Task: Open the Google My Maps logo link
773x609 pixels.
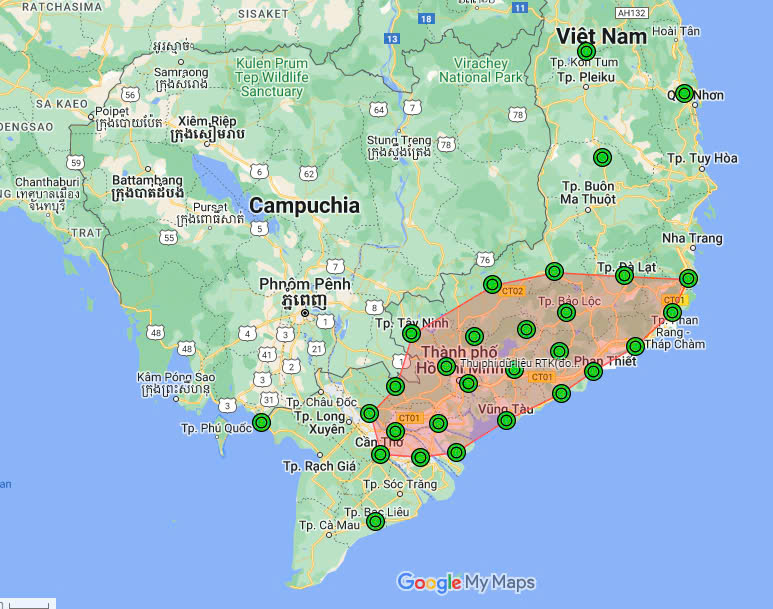Action: pyautogui.click(x=466, y=583)
